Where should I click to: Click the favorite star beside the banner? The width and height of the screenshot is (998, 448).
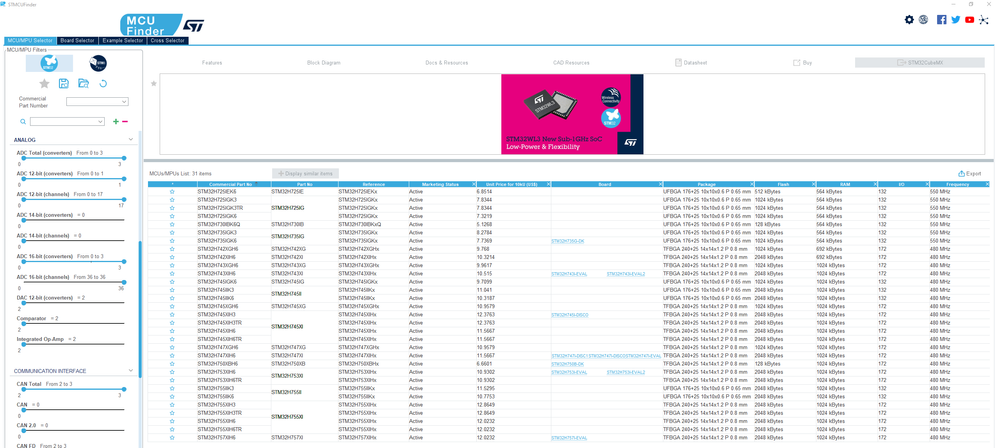153,83
